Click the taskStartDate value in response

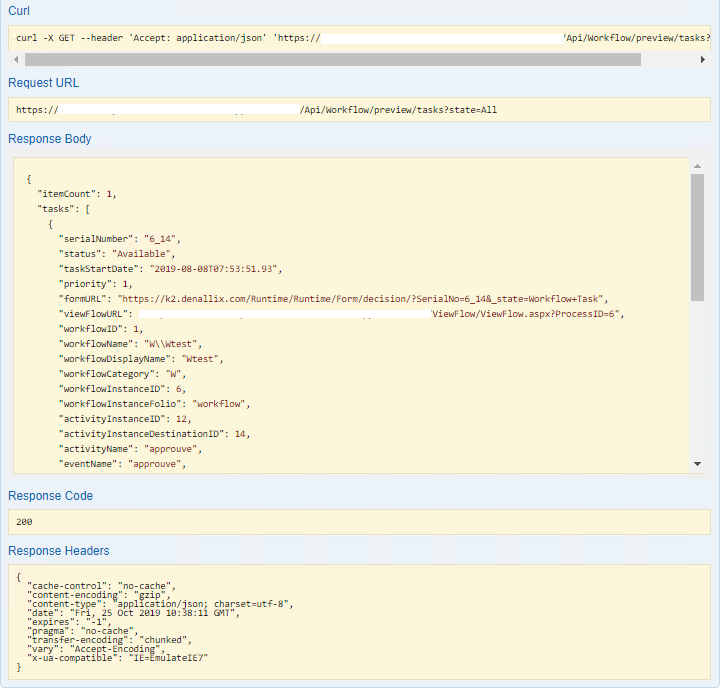[215, 269]
